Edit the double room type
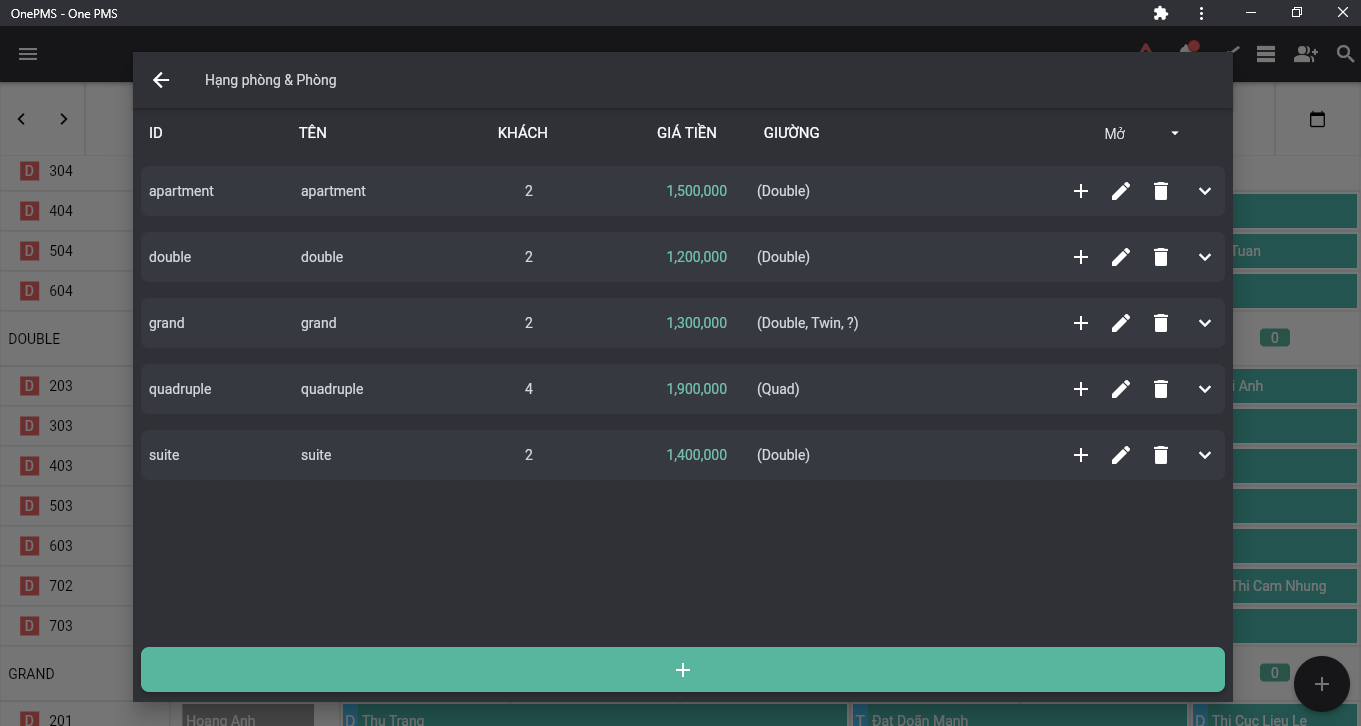 (x=1121, y=257)
